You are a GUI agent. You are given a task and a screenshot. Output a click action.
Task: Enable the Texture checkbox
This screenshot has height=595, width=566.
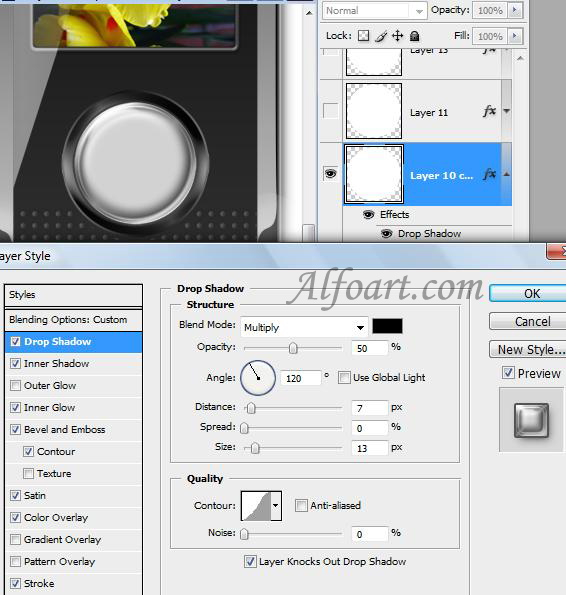point(28,474)
